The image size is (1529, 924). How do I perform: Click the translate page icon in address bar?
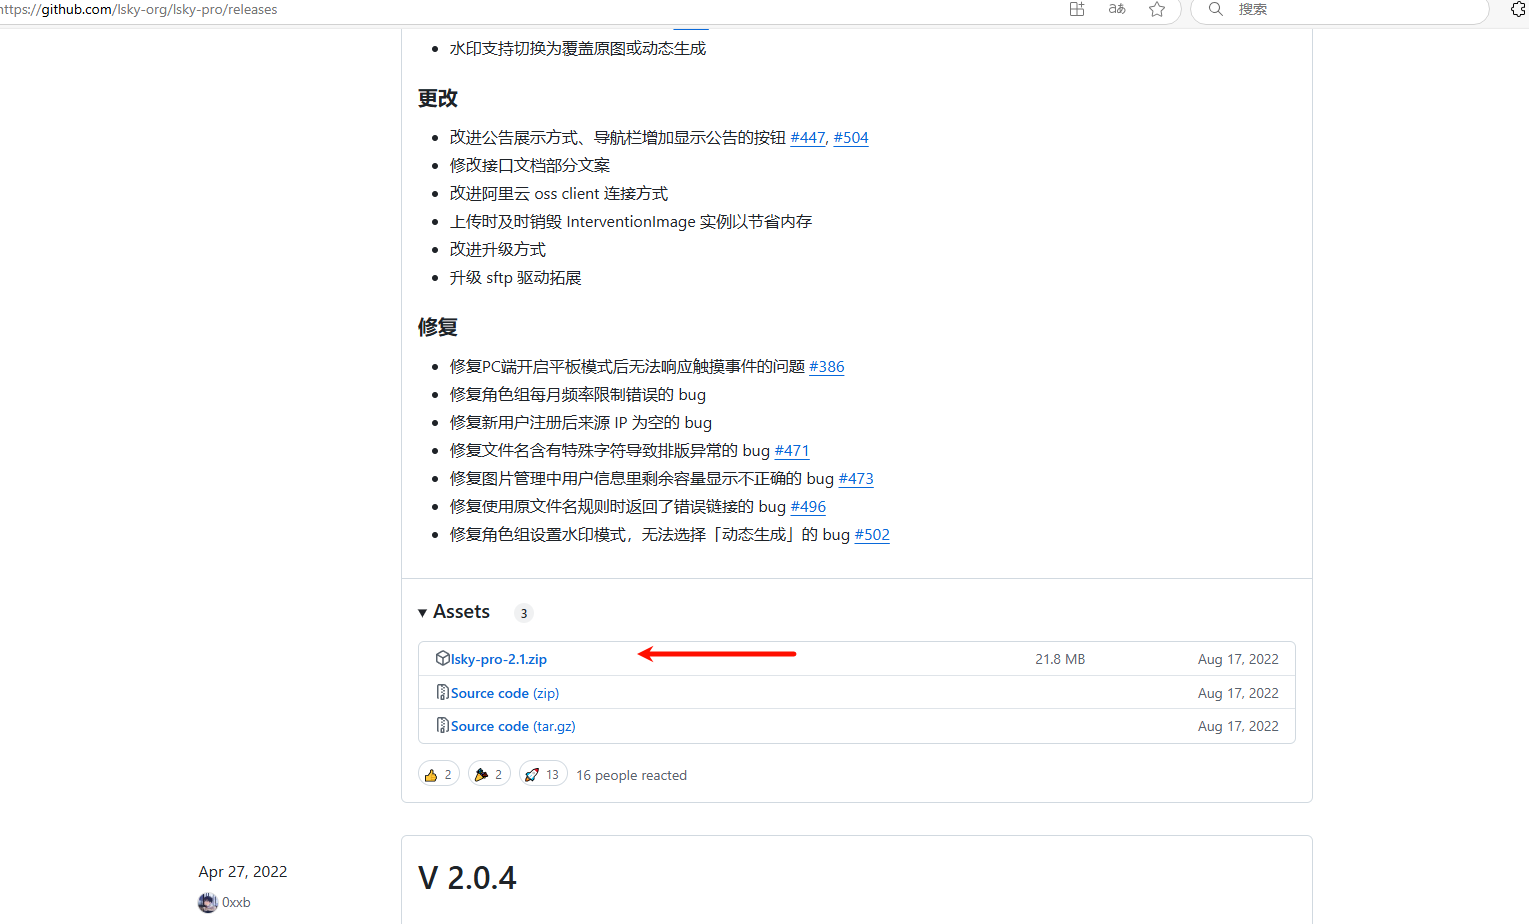click(x=1117, y=9)
